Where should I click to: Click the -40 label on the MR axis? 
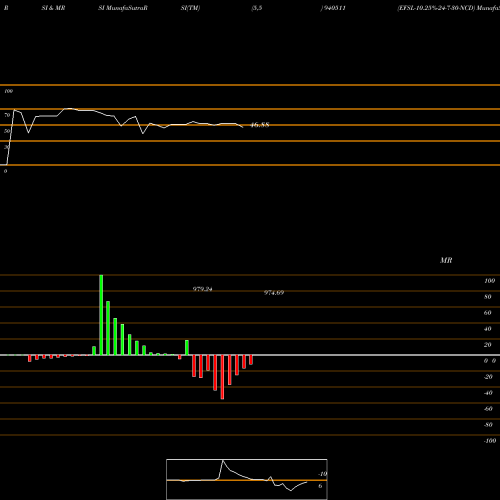(488, 393)
